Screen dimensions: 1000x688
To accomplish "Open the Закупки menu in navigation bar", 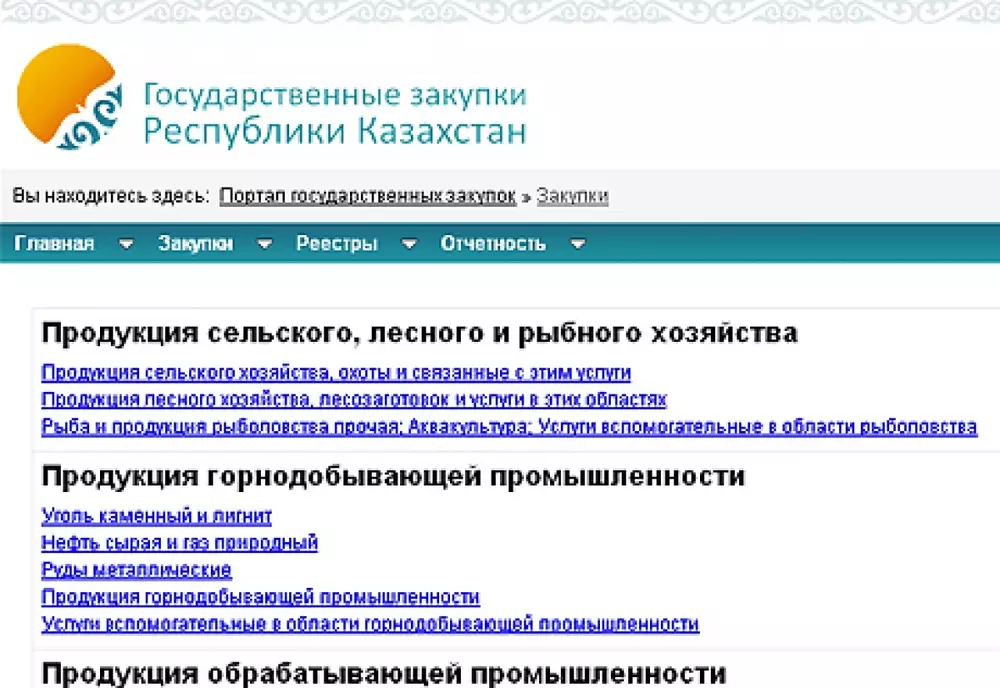I will 195,244.
